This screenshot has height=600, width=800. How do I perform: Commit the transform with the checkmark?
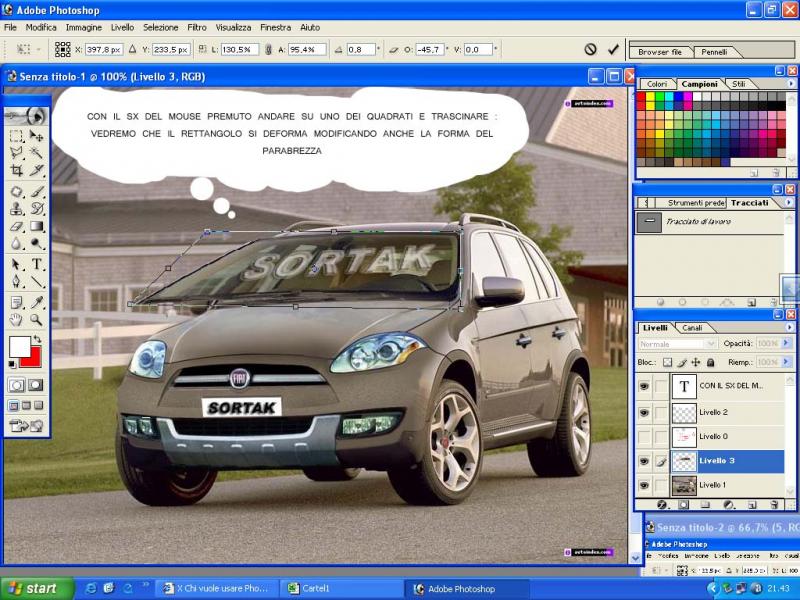(x=613, y=49)
